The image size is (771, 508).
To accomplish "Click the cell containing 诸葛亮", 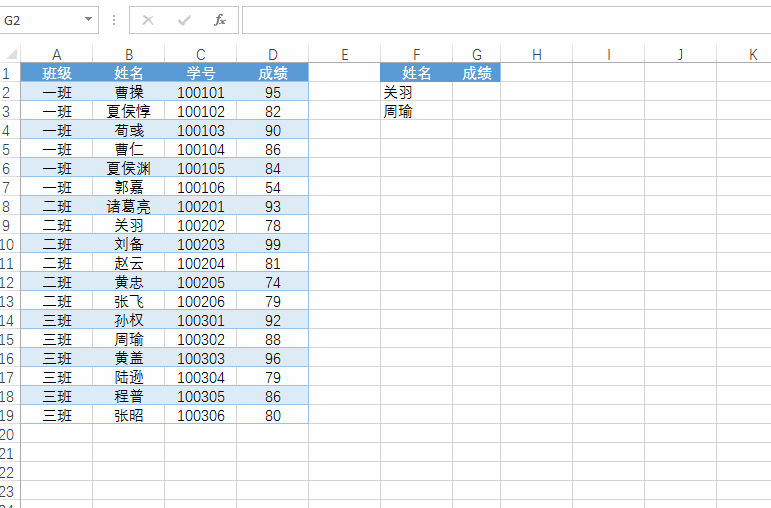I will coord(128,207).
